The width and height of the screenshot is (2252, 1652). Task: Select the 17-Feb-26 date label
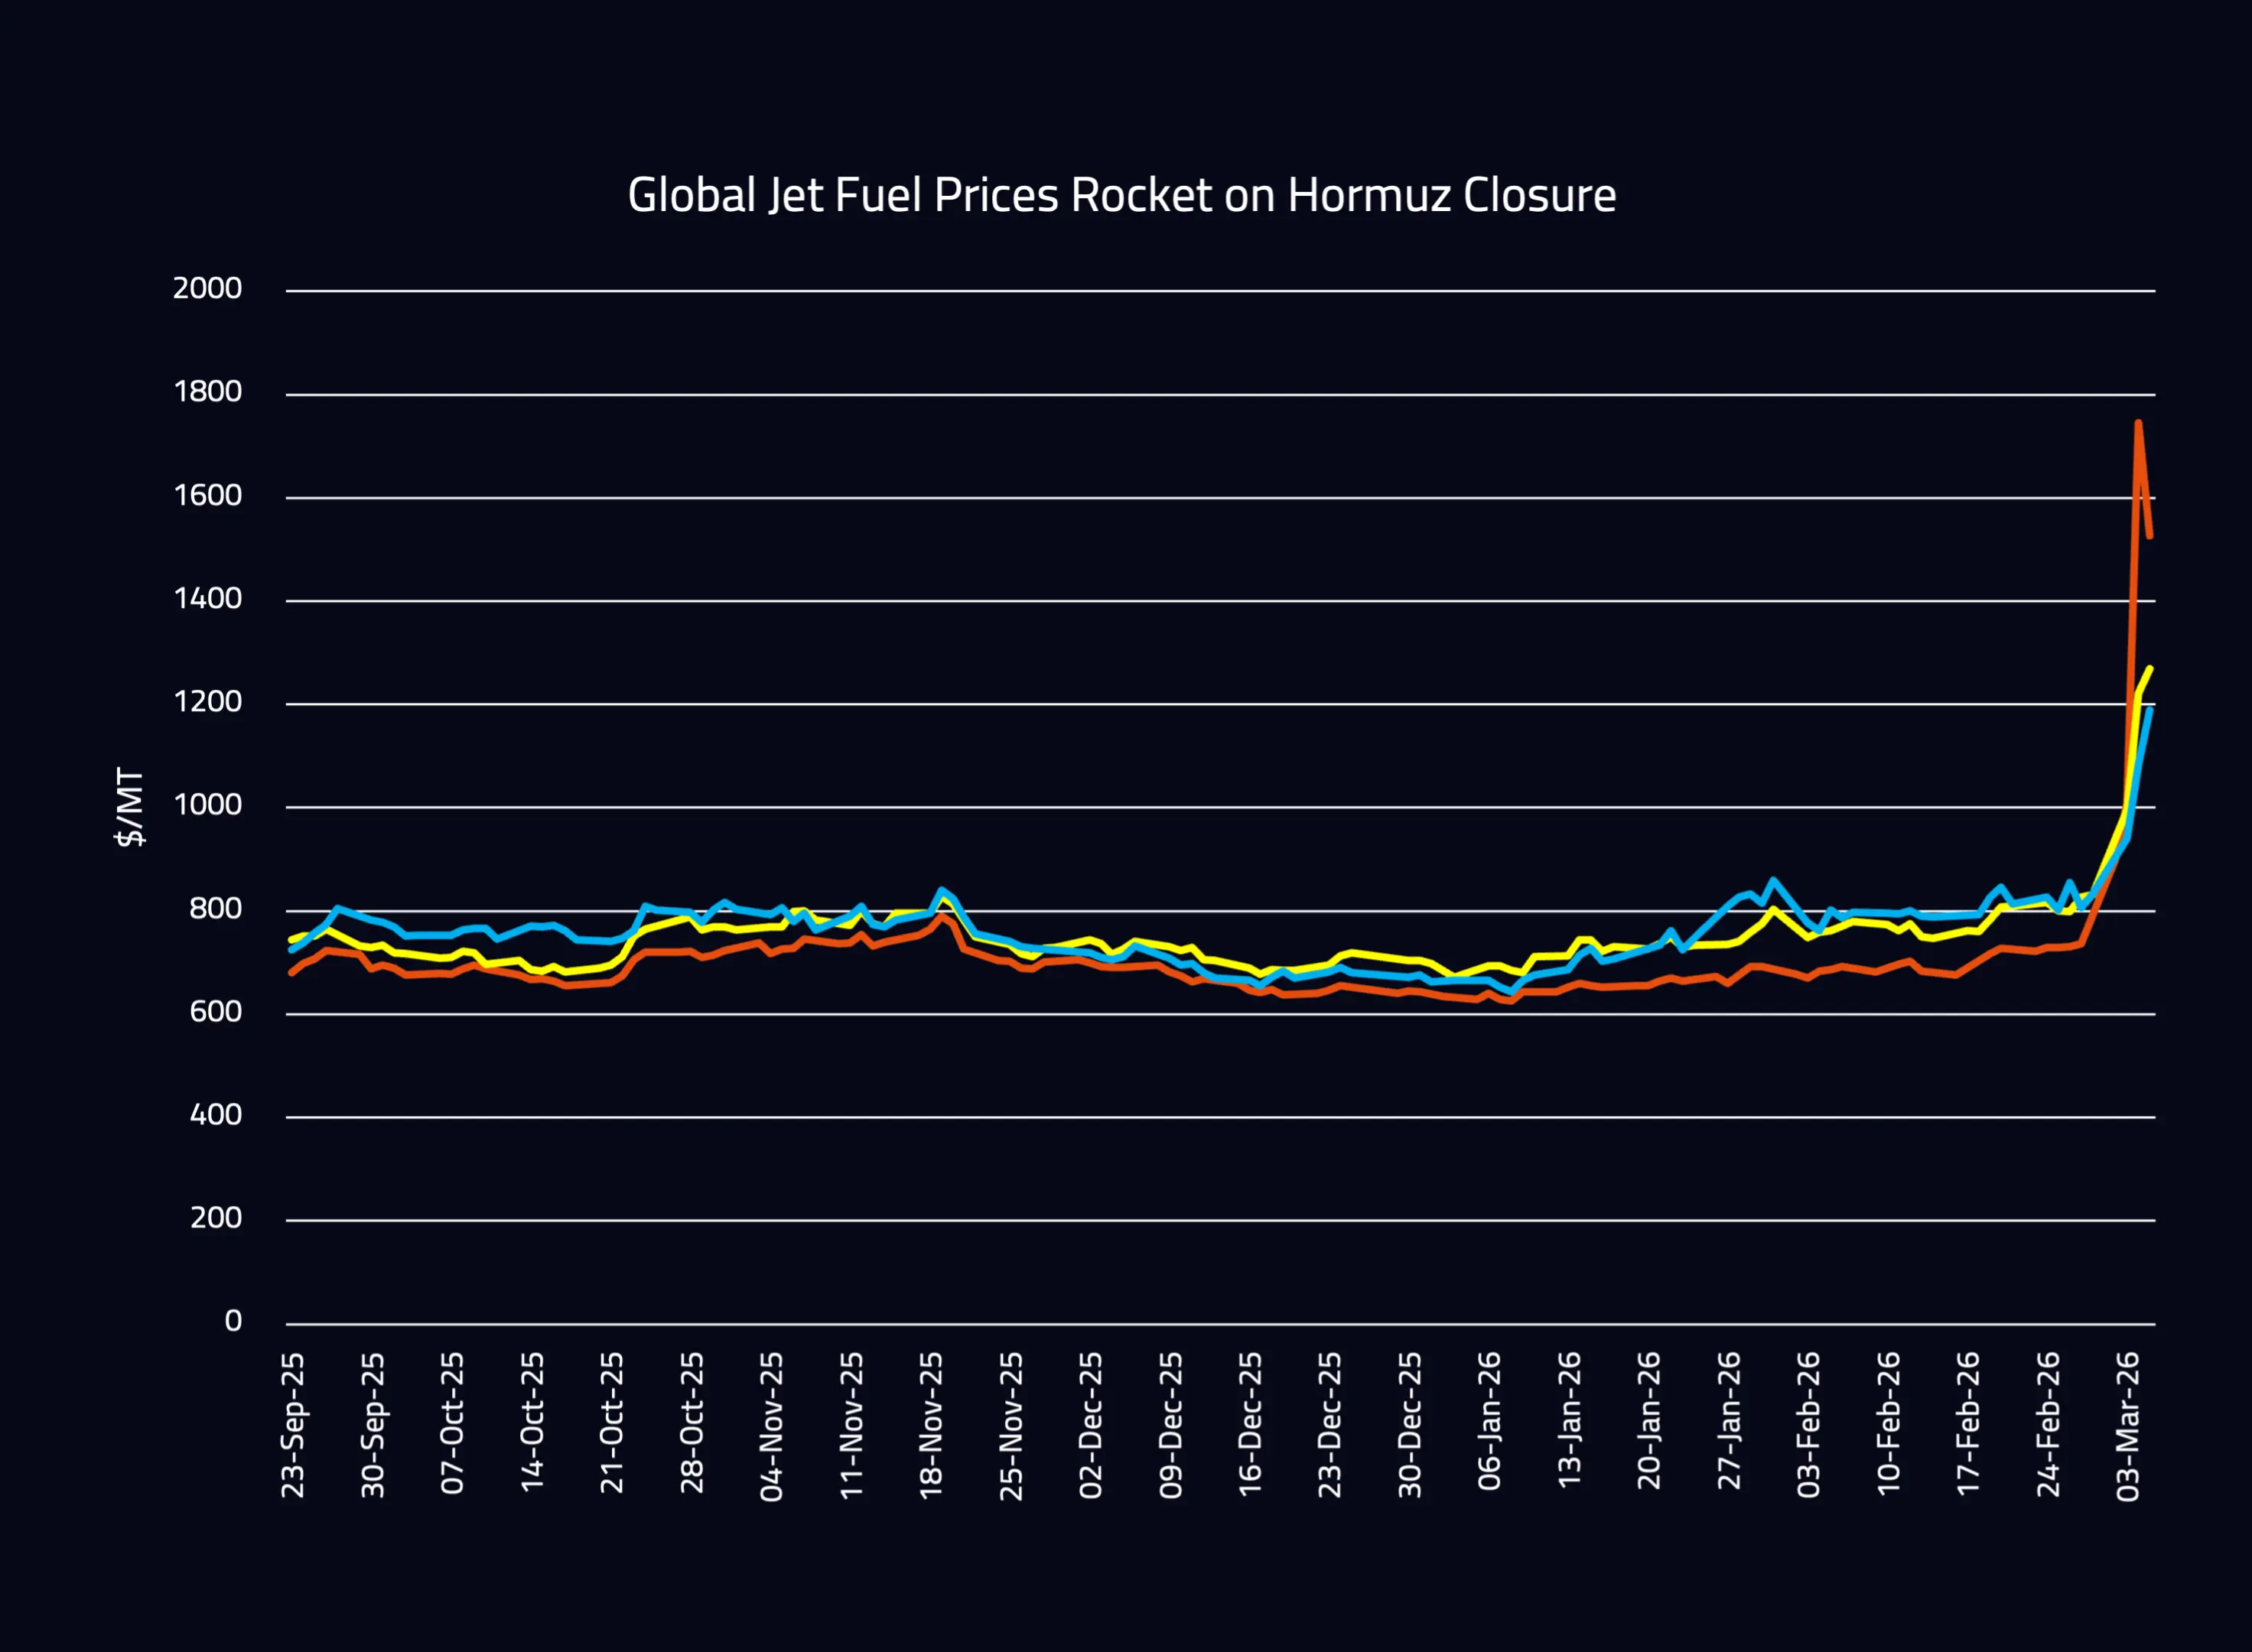pyautogui.click(x=1968, y=1423)
